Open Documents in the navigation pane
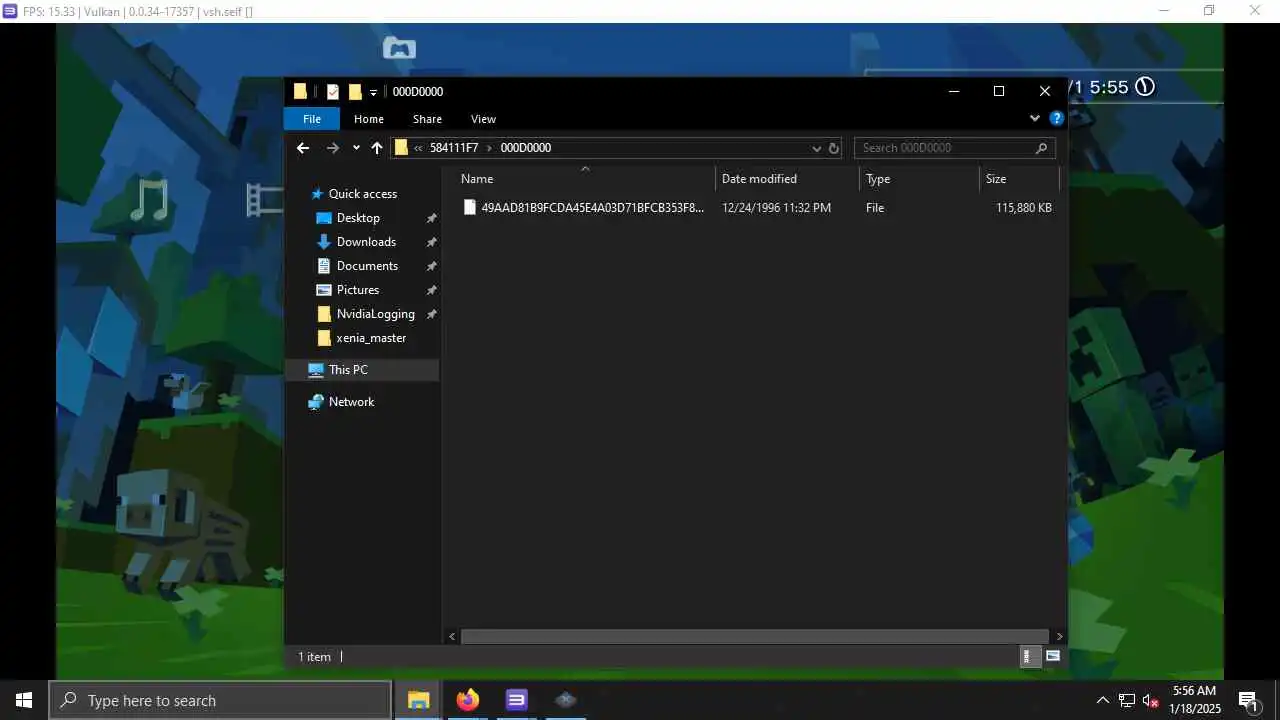 [367, 266]
